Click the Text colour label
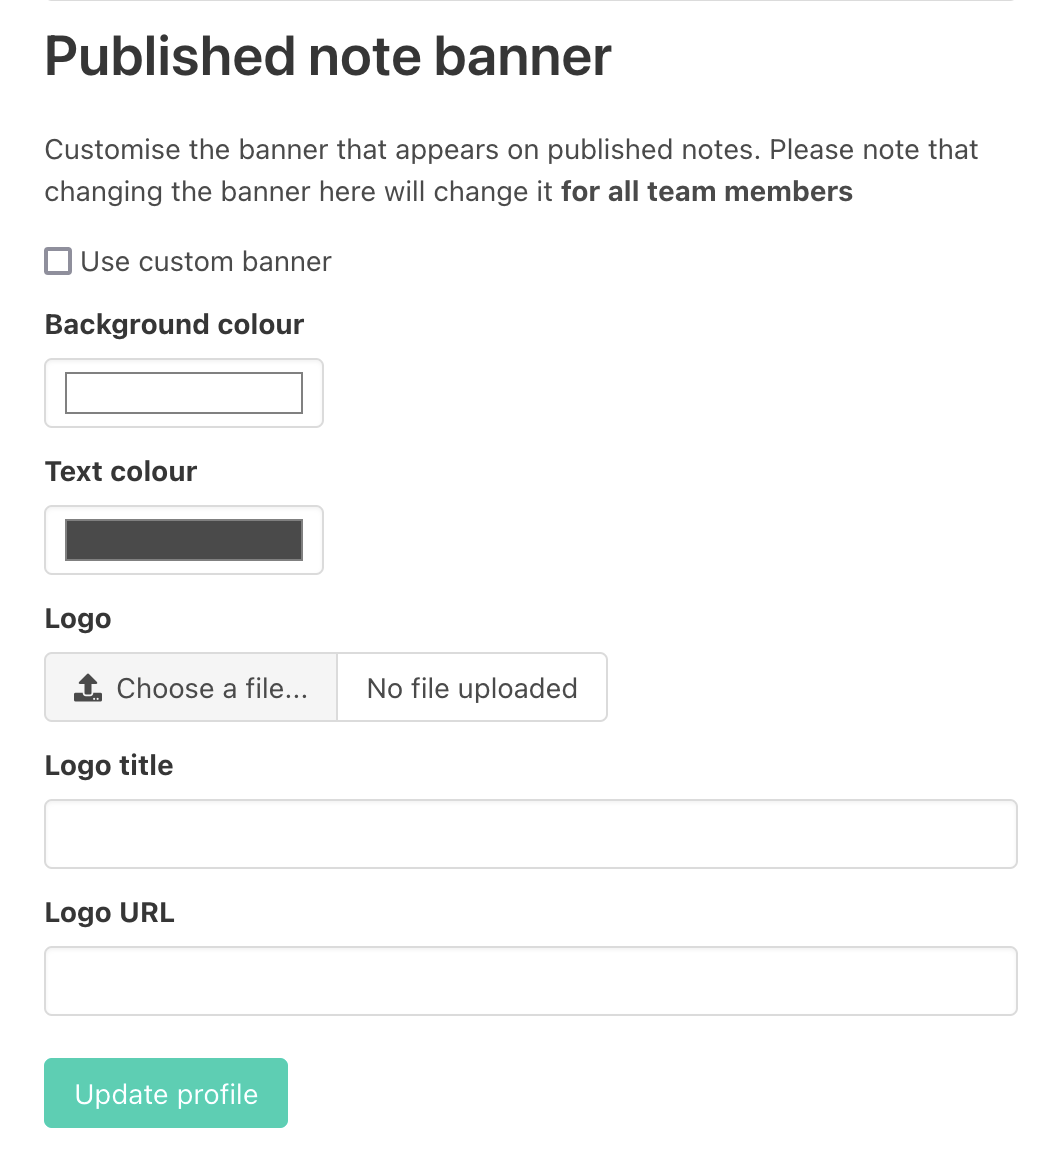Viewport: 1062px width, 1170px height. pos(120,471)
